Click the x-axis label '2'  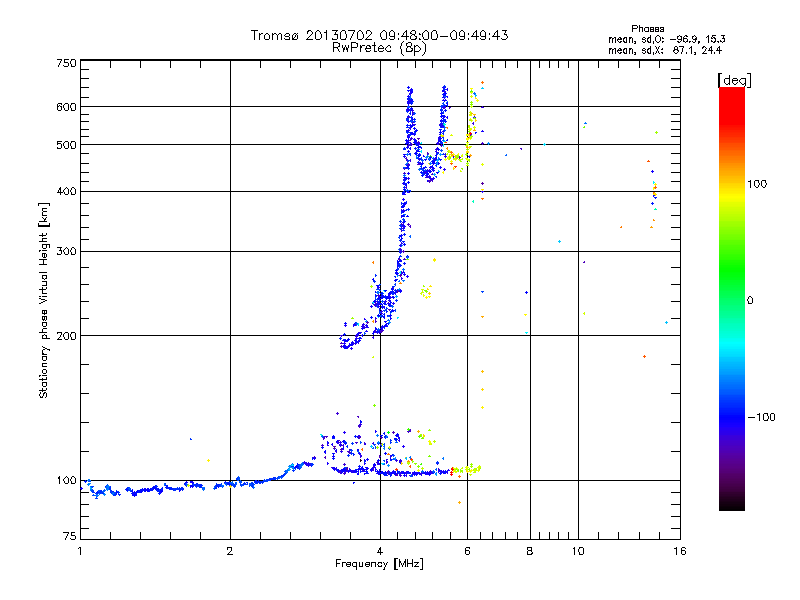pyautogui.click(x=230, y=551)
